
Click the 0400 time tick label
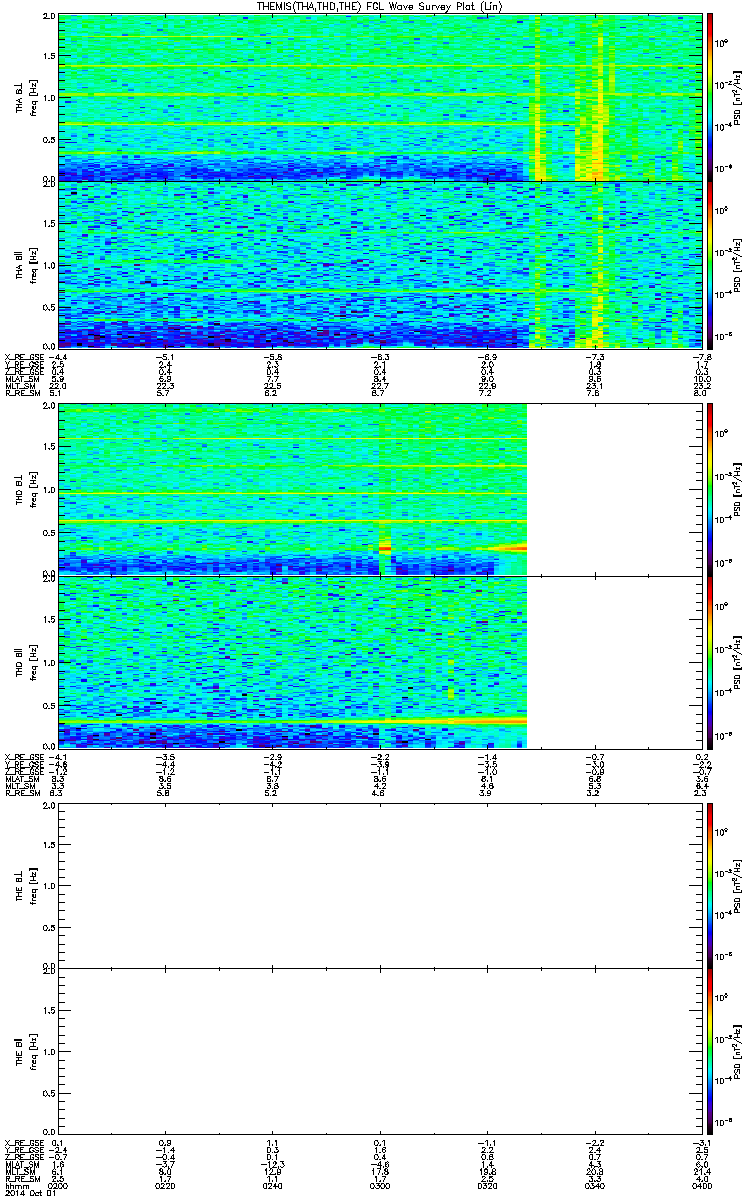701,1186
